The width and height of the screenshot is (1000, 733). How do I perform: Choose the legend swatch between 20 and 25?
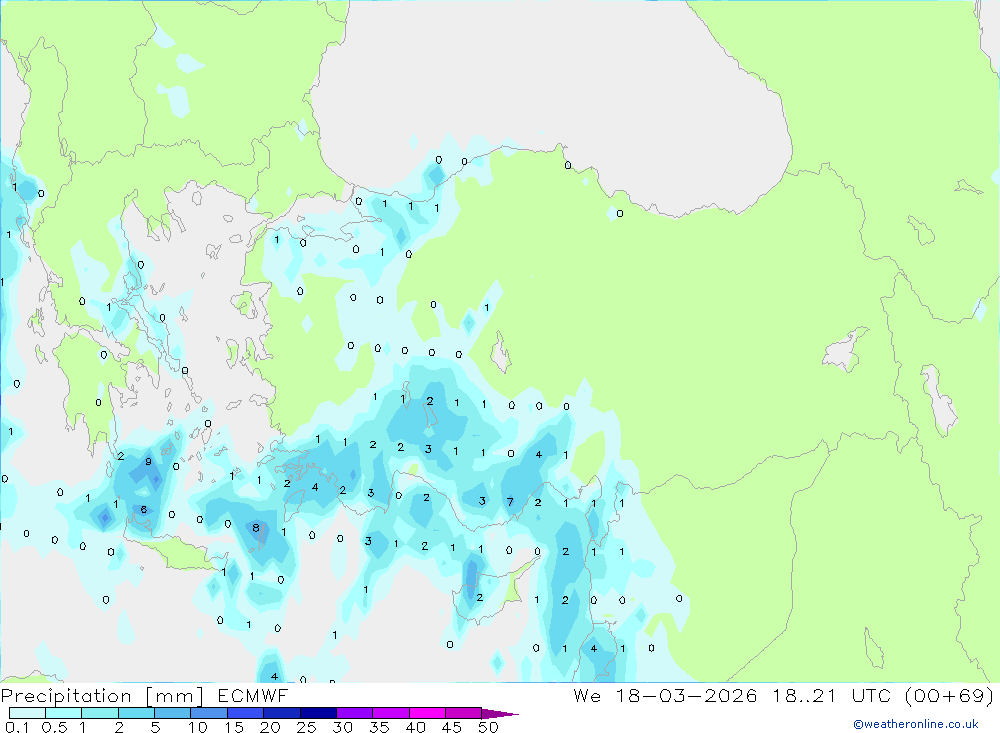(281, 713)
